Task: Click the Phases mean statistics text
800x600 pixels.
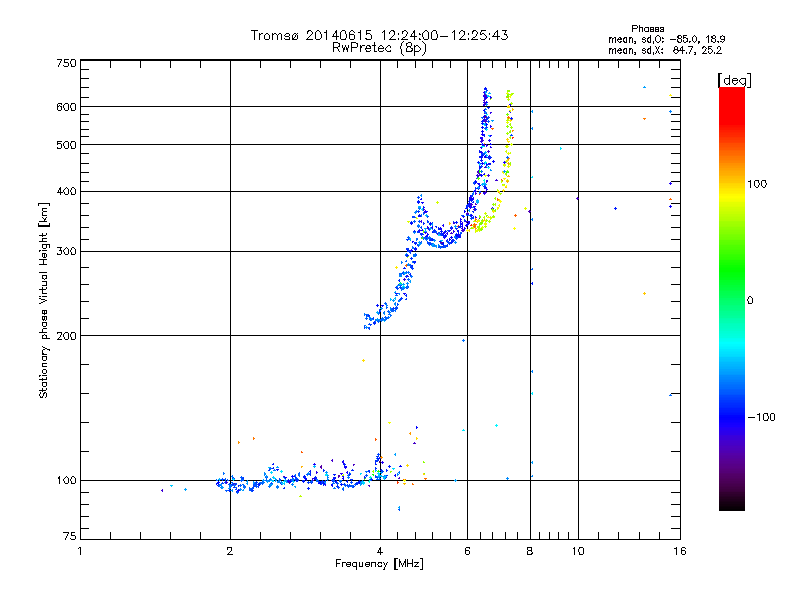Action: 666,40
